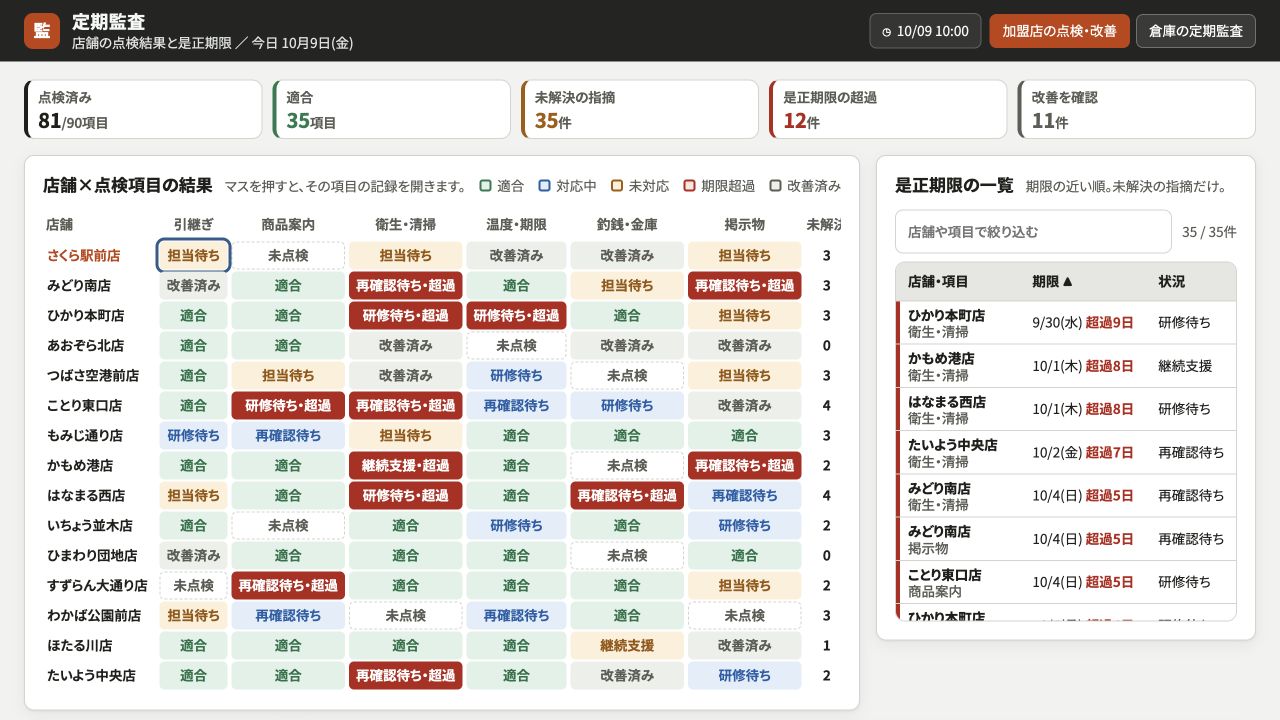1280x720 pixels.
Task: Open もみじ通り店's 引継ぎ 研修待ち cell
Action: 194,436
